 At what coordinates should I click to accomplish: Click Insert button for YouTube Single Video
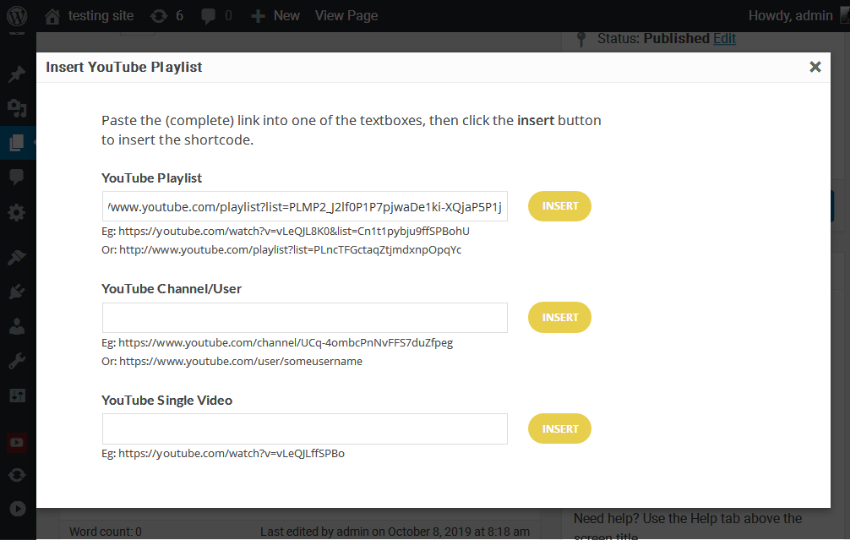559,429
